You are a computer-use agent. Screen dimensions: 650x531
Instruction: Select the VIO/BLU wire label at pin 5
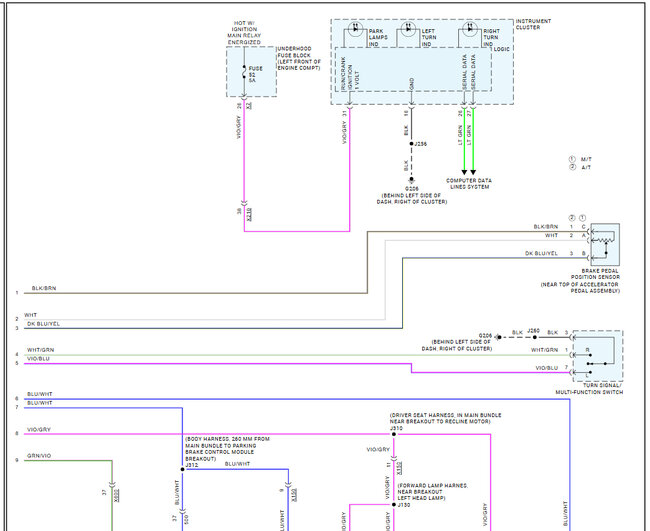point(38,359)
